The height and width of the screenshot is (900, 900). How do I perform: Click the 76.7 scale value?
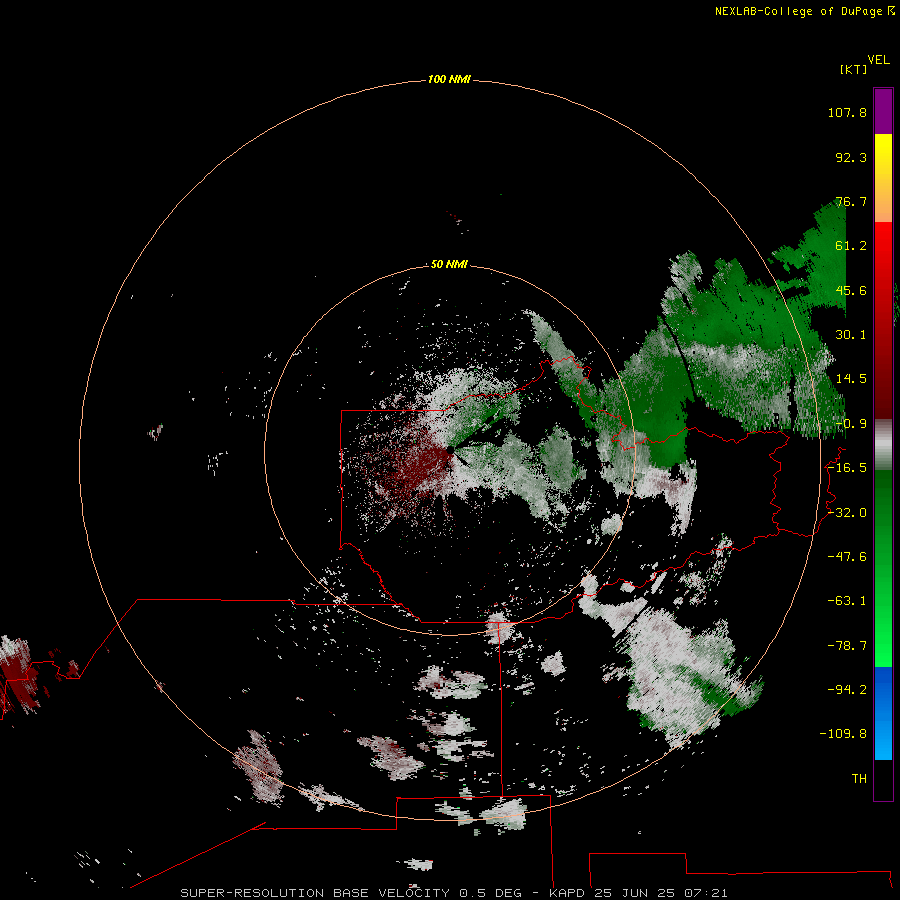(x=851, y=201)
